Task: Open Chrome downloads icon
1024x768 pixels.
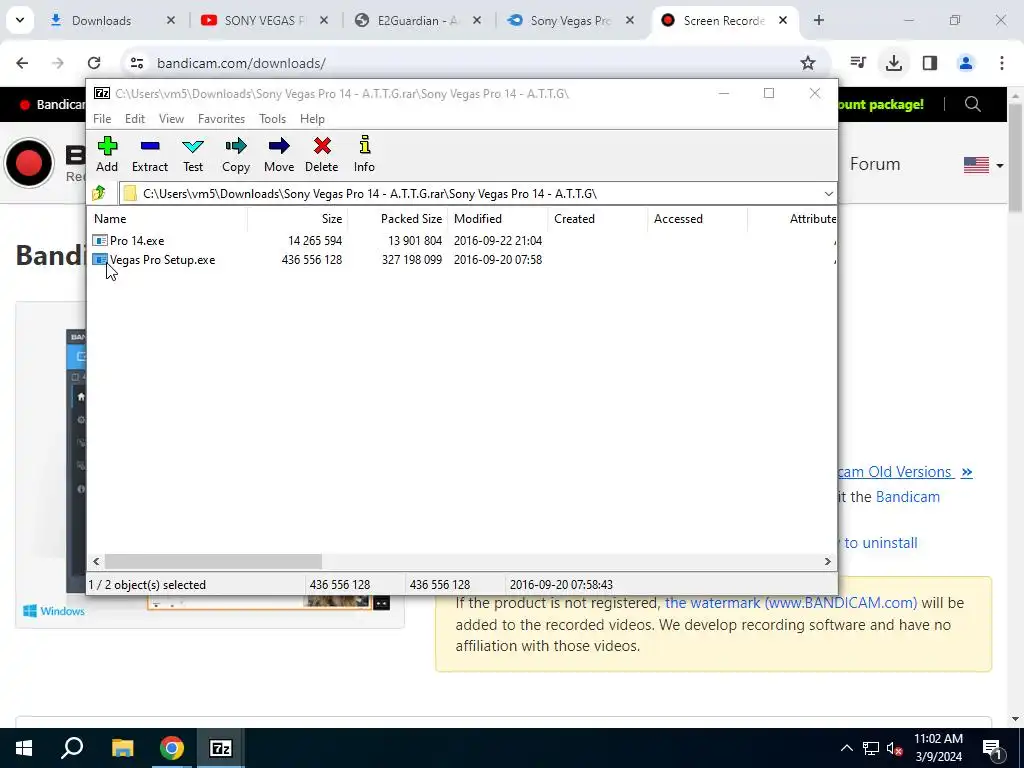Action: 893,63
